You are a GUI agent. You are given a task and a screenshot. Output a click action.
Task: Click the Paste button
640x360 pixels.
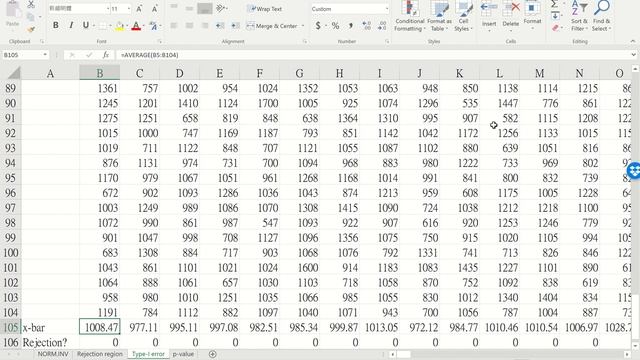point(13,15)
